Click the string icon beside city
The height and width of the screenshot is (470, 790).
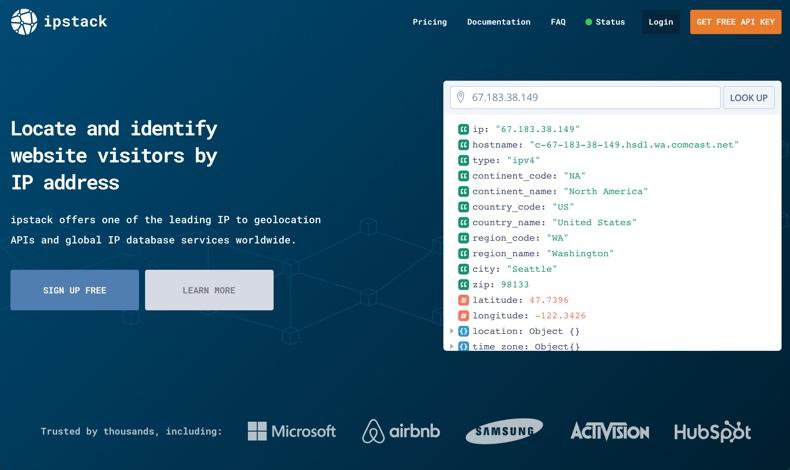463,270
